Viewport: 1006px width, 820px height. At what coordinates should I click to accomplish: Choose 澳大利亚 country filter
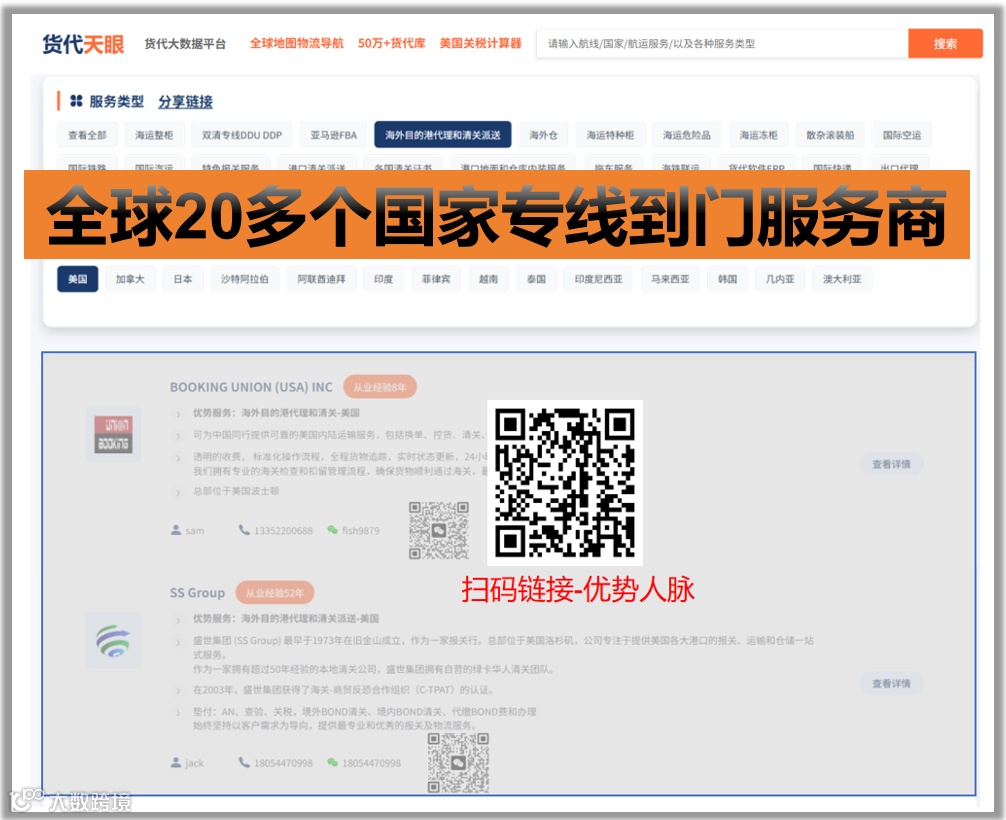click(x=842, y=279)
